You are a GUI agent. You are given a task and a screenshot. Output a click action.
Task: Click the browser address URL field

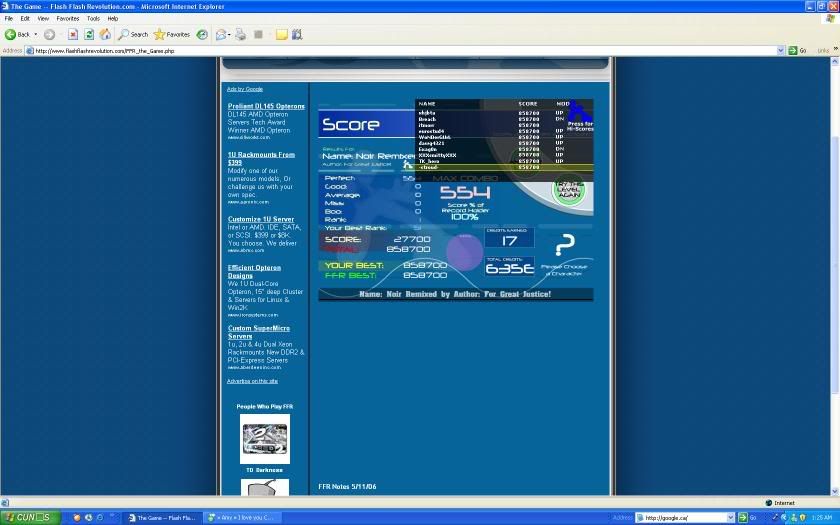pyautogui.click(x=400, y=50)
